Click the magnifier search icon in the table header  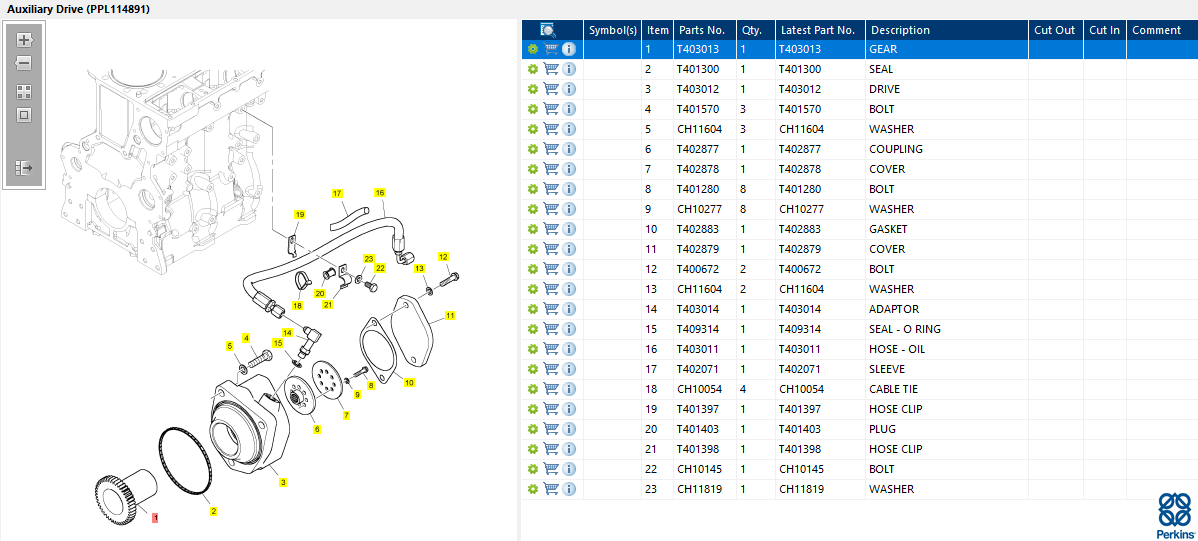click(548, 30)
